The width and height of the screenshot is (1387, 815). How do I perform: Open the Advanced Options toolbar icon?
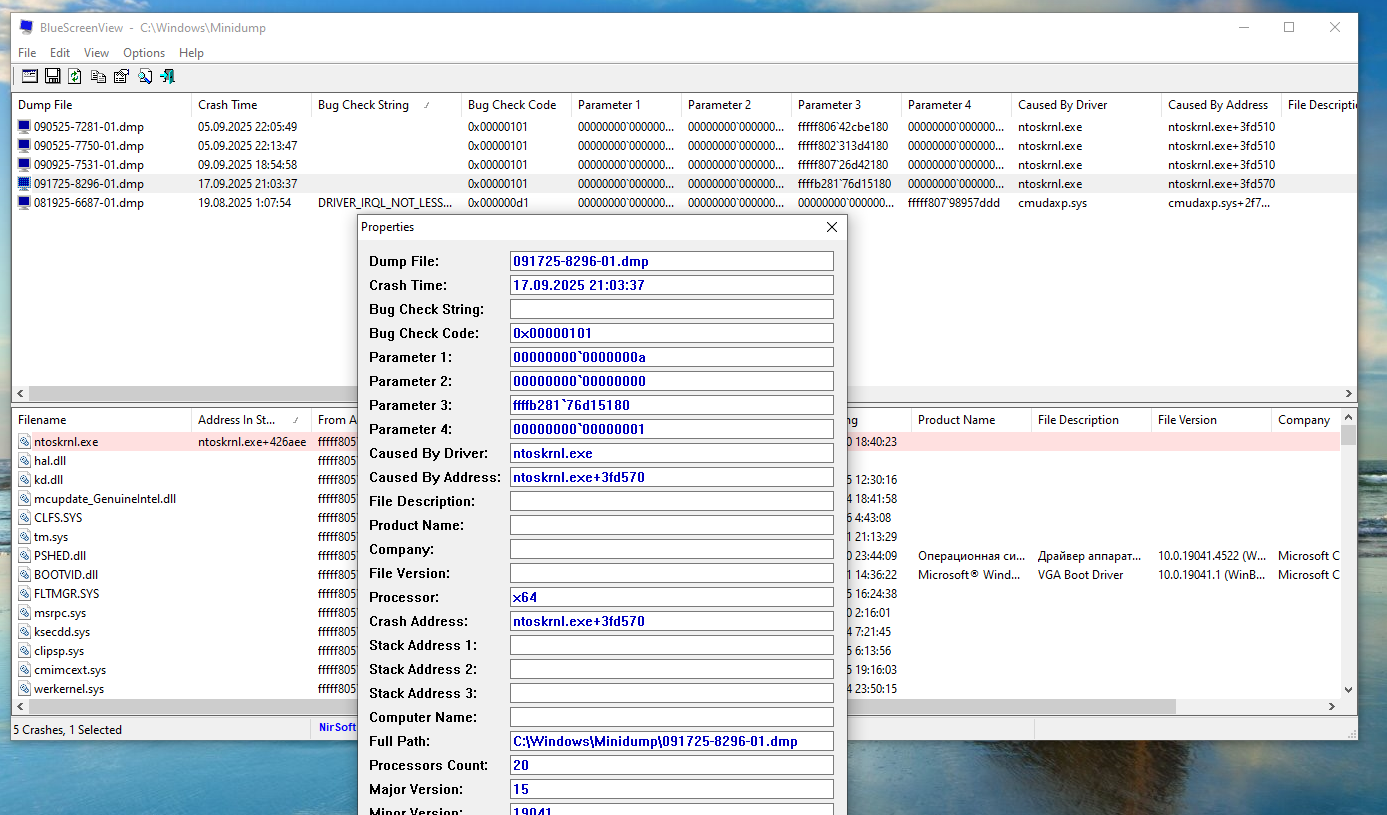pos(29,76)
